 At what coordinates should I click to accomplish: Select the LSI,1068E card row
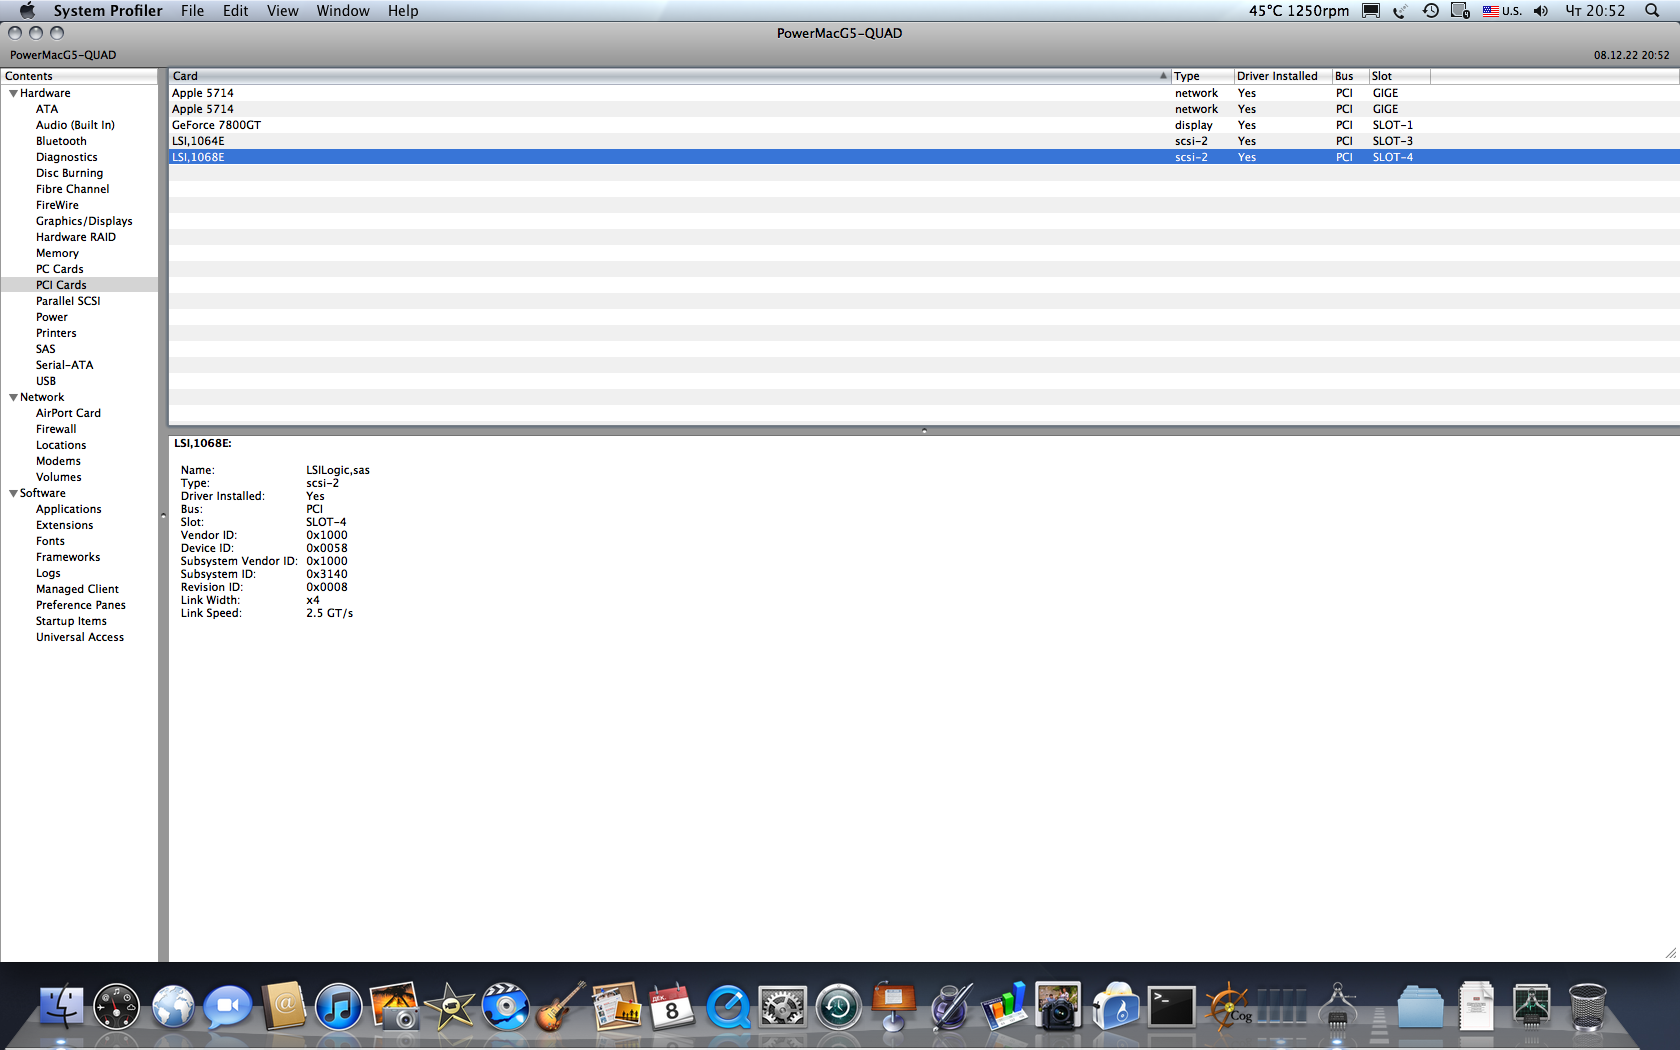point(924,157)
